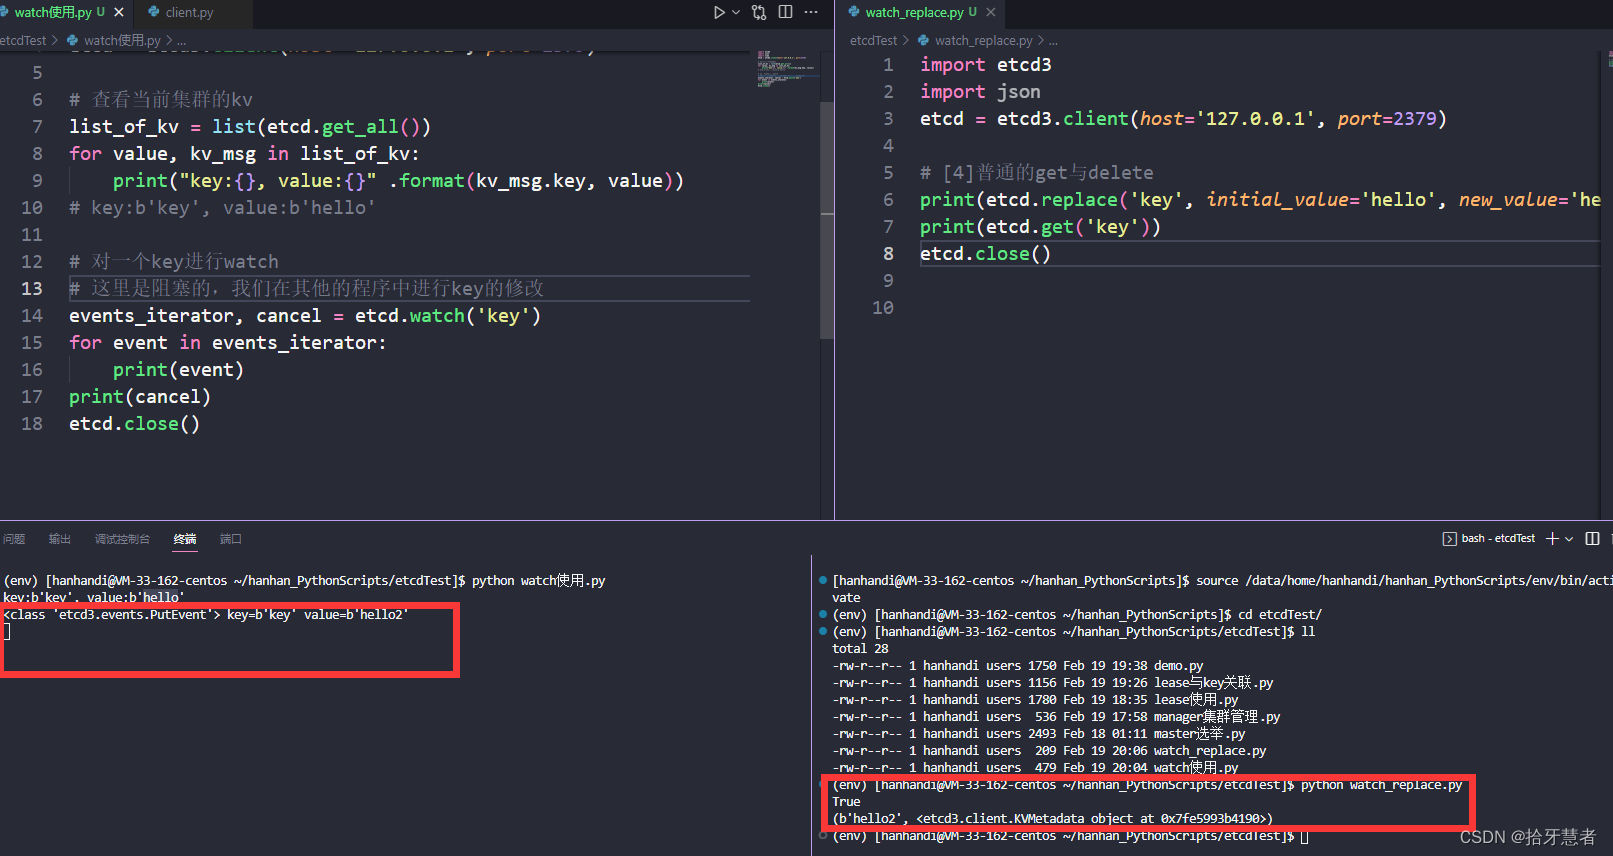Image resolution: width=1613 pixels, height=856 pixels.
Task: Open changes compare icon in editor toolbar
Action: pos(760,12)
